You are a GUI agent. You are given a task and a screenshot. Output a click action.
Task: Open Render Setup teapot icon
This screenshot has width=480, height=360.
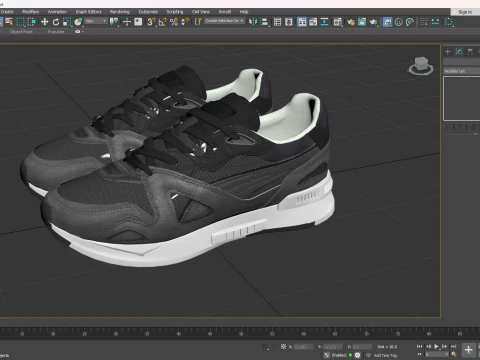tap(351, 22)
